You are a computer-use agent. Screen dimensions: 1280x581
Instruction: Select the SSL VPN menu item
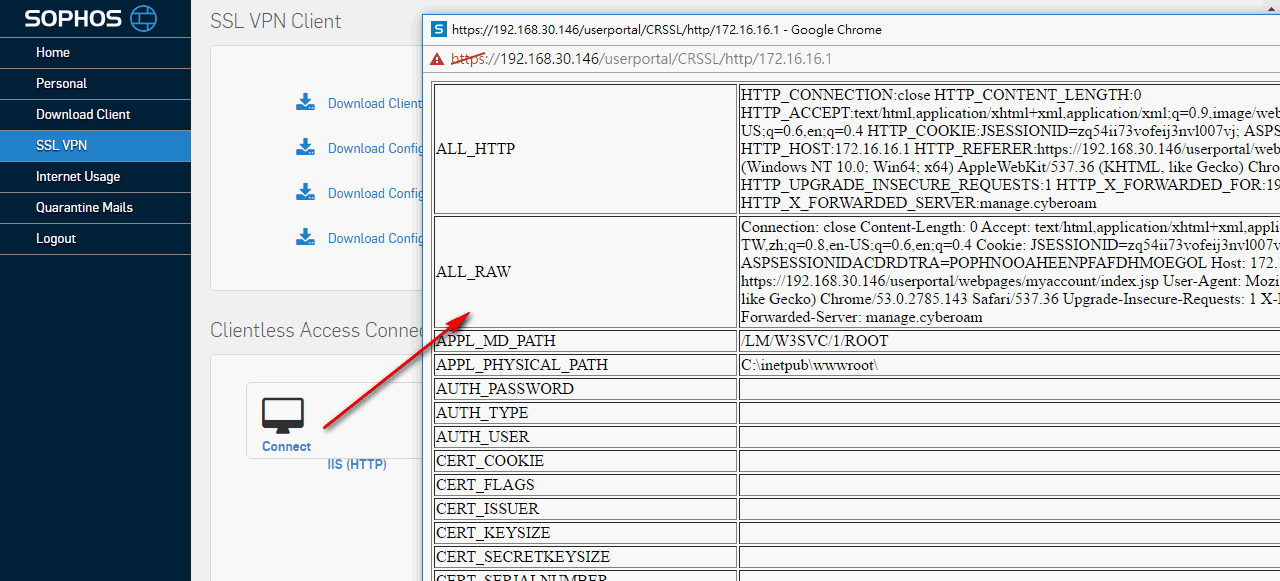95,146
